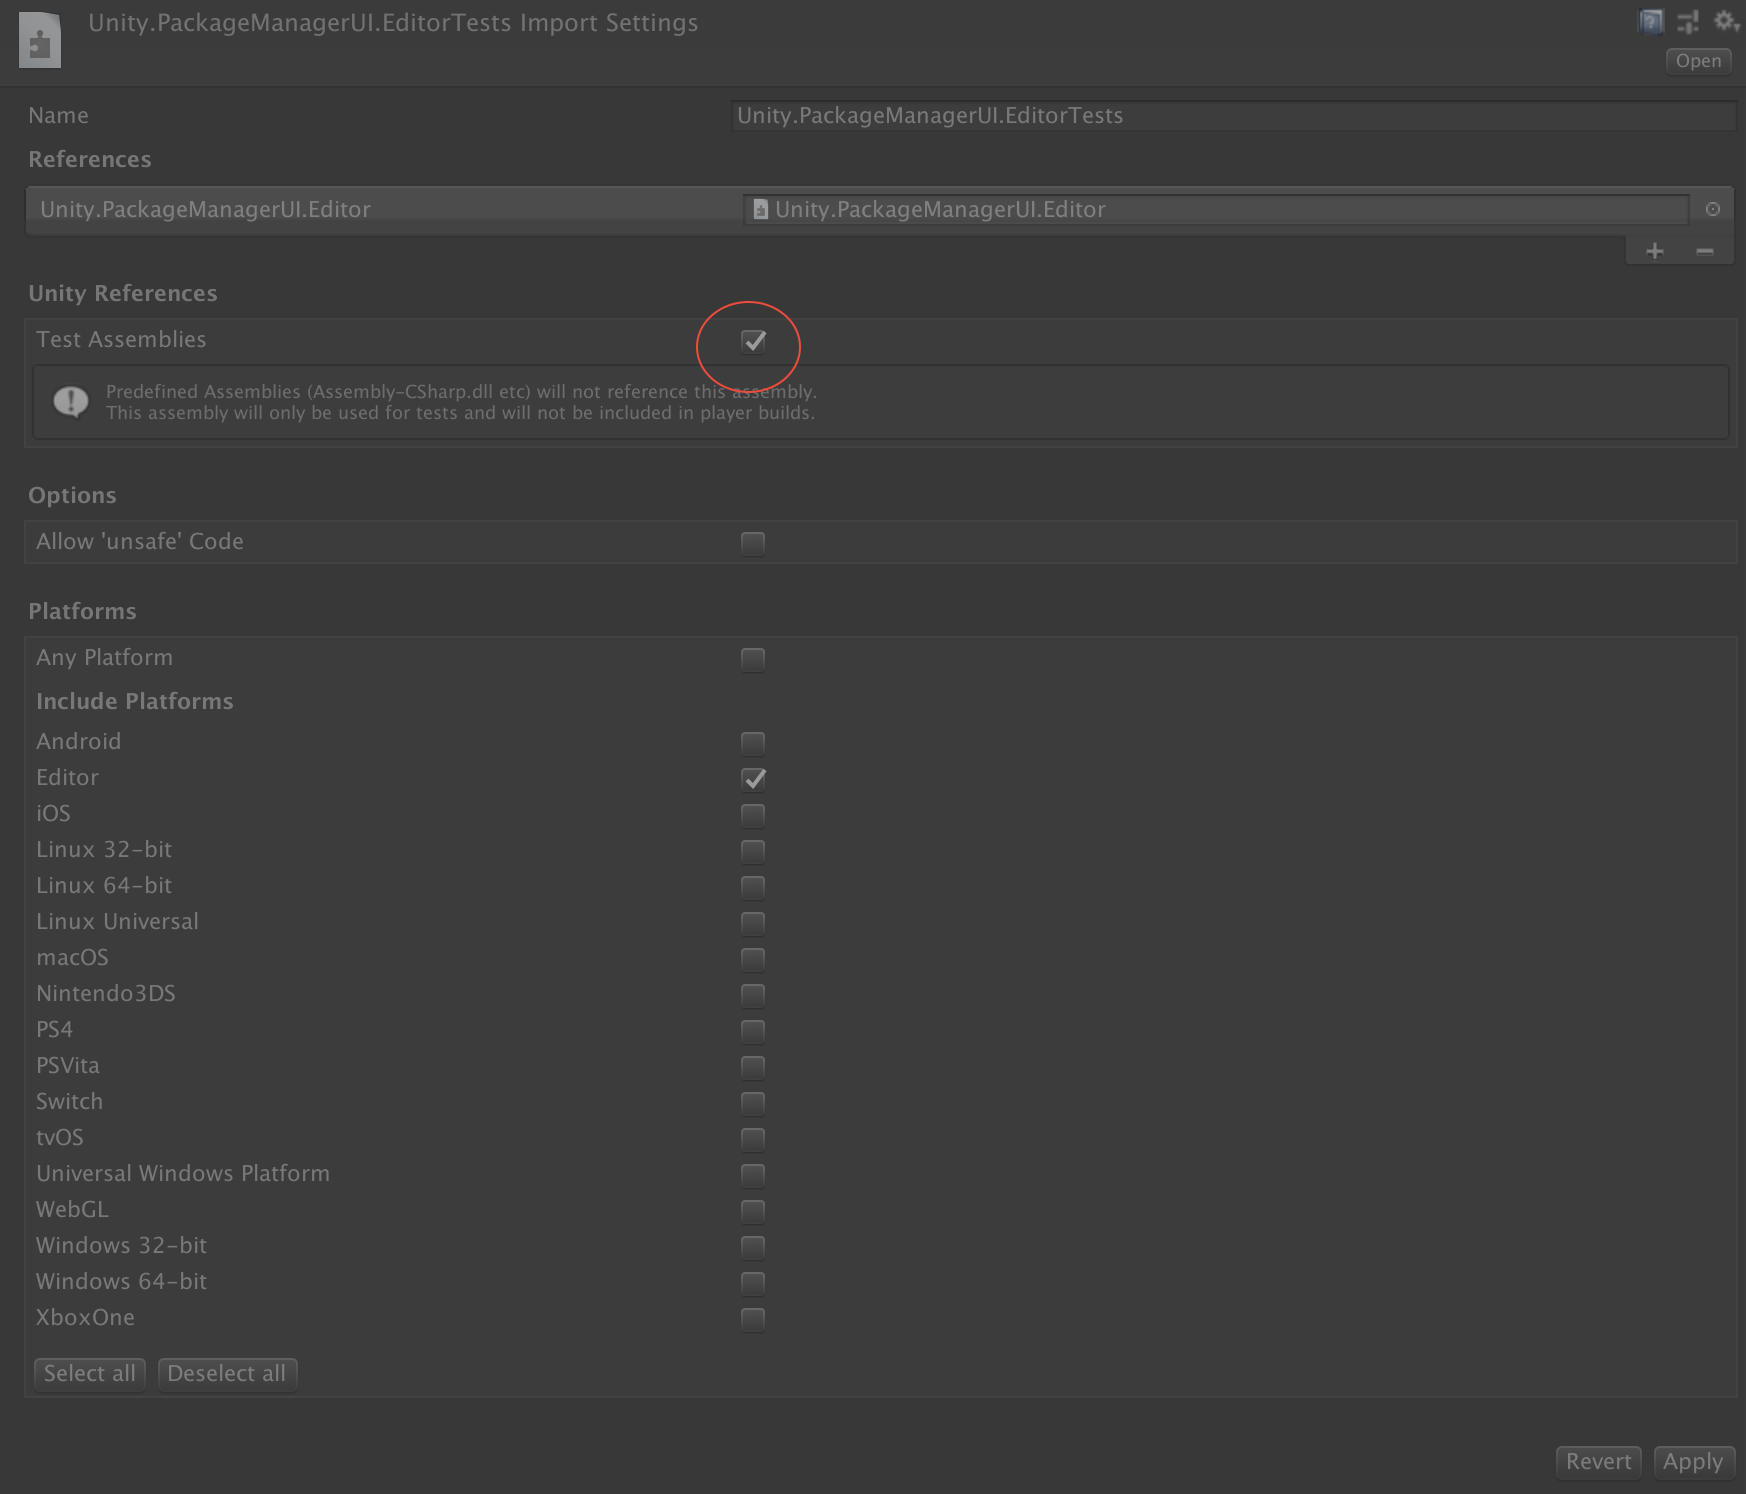Select all platforms
1746x1494 pixels.
coord(89,1373)
